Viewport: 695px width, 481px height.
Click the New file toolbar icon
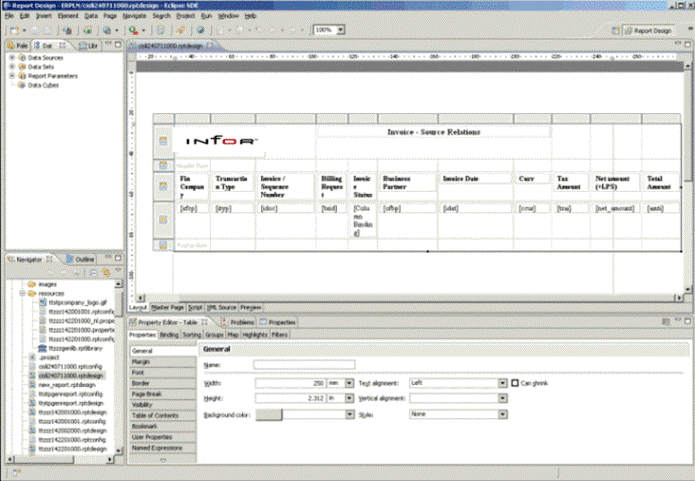tap(13, 31)
